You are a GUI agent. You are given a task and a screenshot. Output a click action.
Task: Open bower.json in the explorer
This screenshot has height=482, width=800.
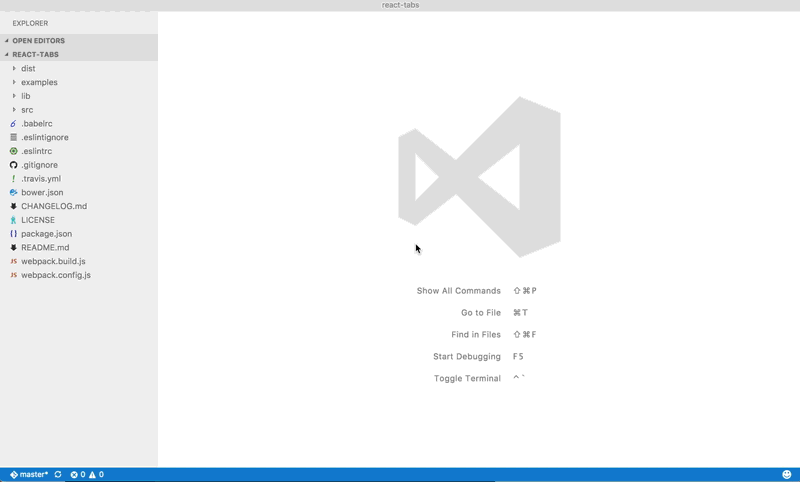click(42, 192)
